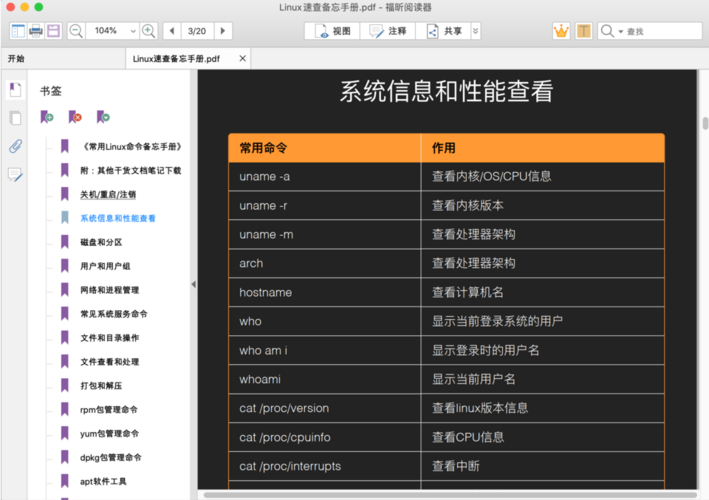Open bookmark 文件查看和处理
The image size is (709, 500).
point(109,362)
